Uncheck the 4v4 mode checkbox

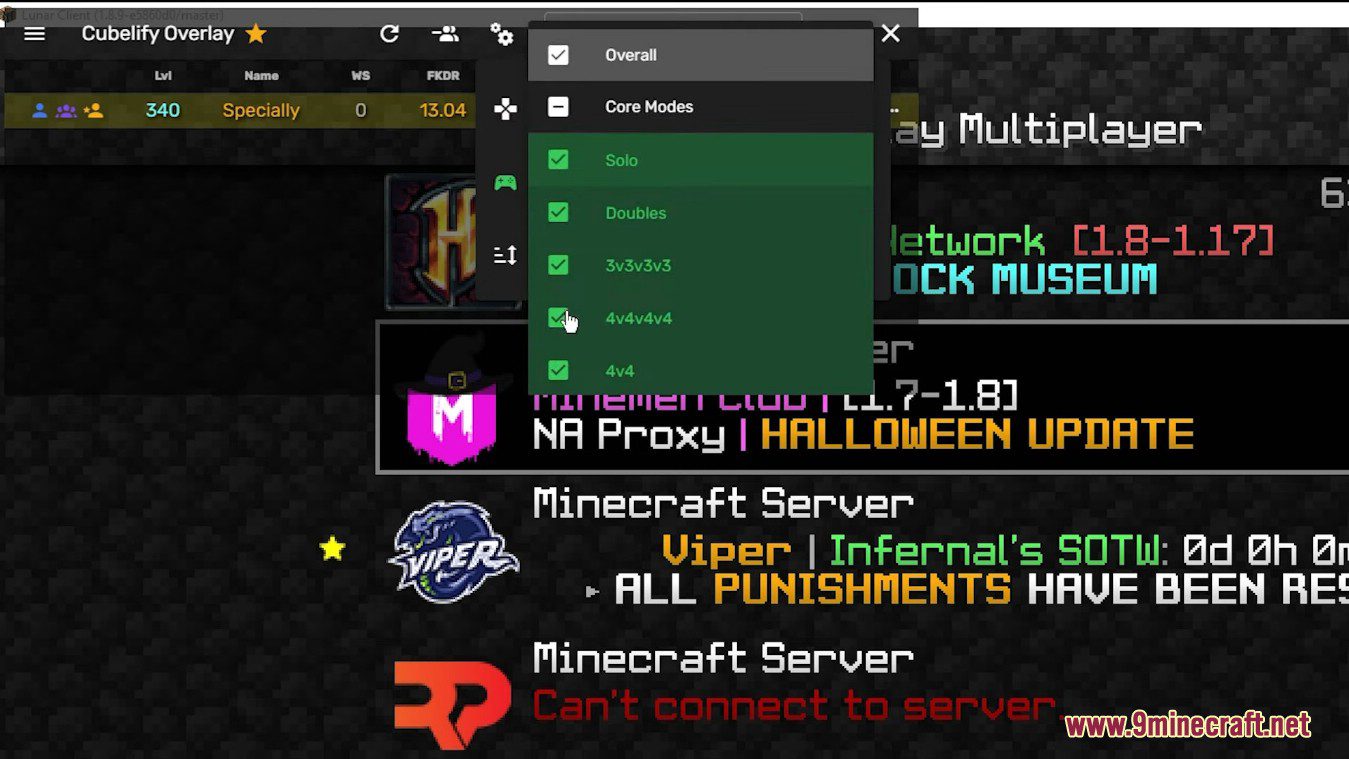coord(558,371)
